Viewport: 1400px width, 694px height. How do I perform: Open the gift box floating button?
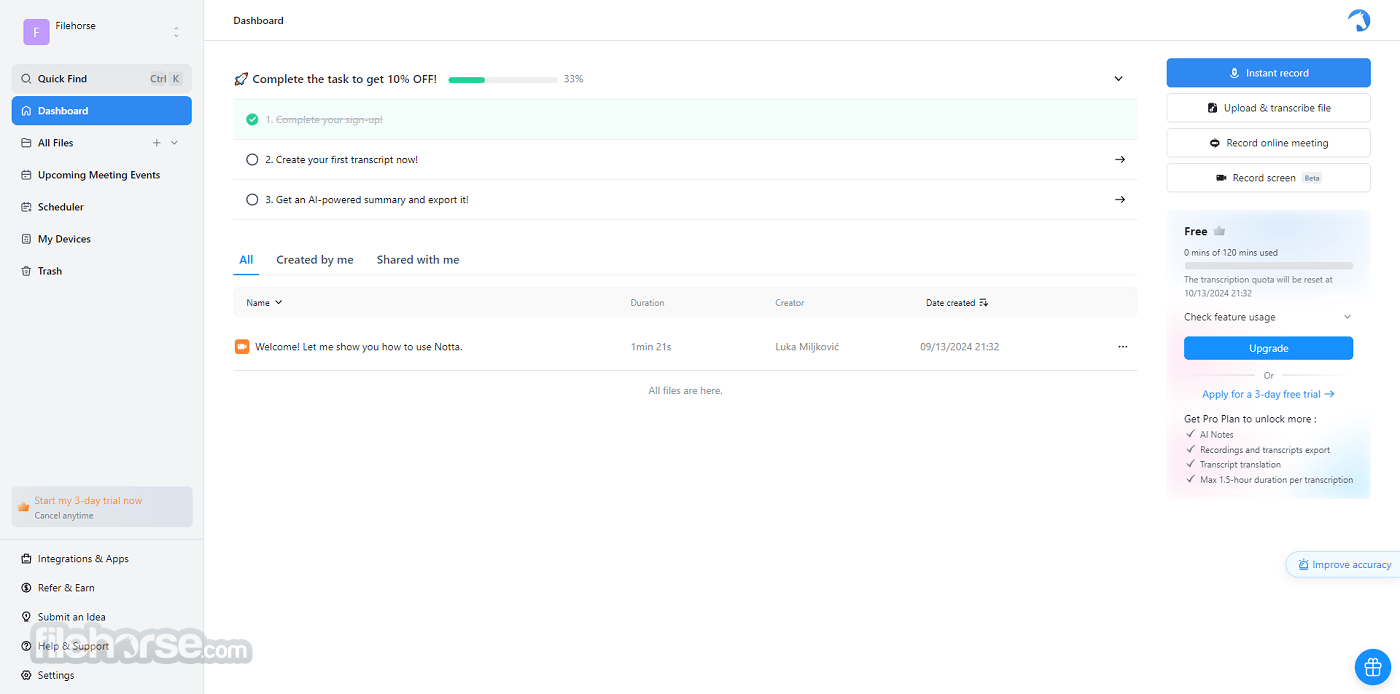pyautogui.click(x=1372, y=665)
